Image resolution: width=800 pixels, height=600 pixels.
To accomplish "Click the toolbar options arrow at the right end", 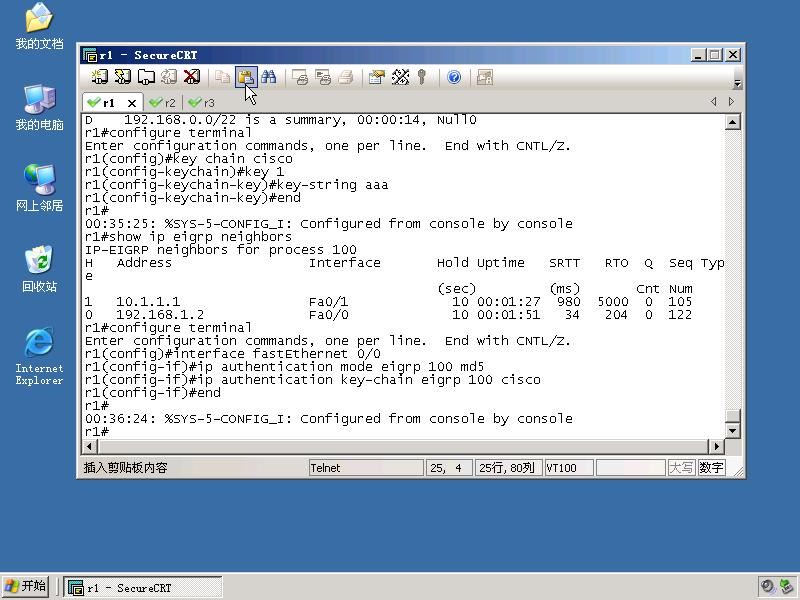I will point(737,83).
